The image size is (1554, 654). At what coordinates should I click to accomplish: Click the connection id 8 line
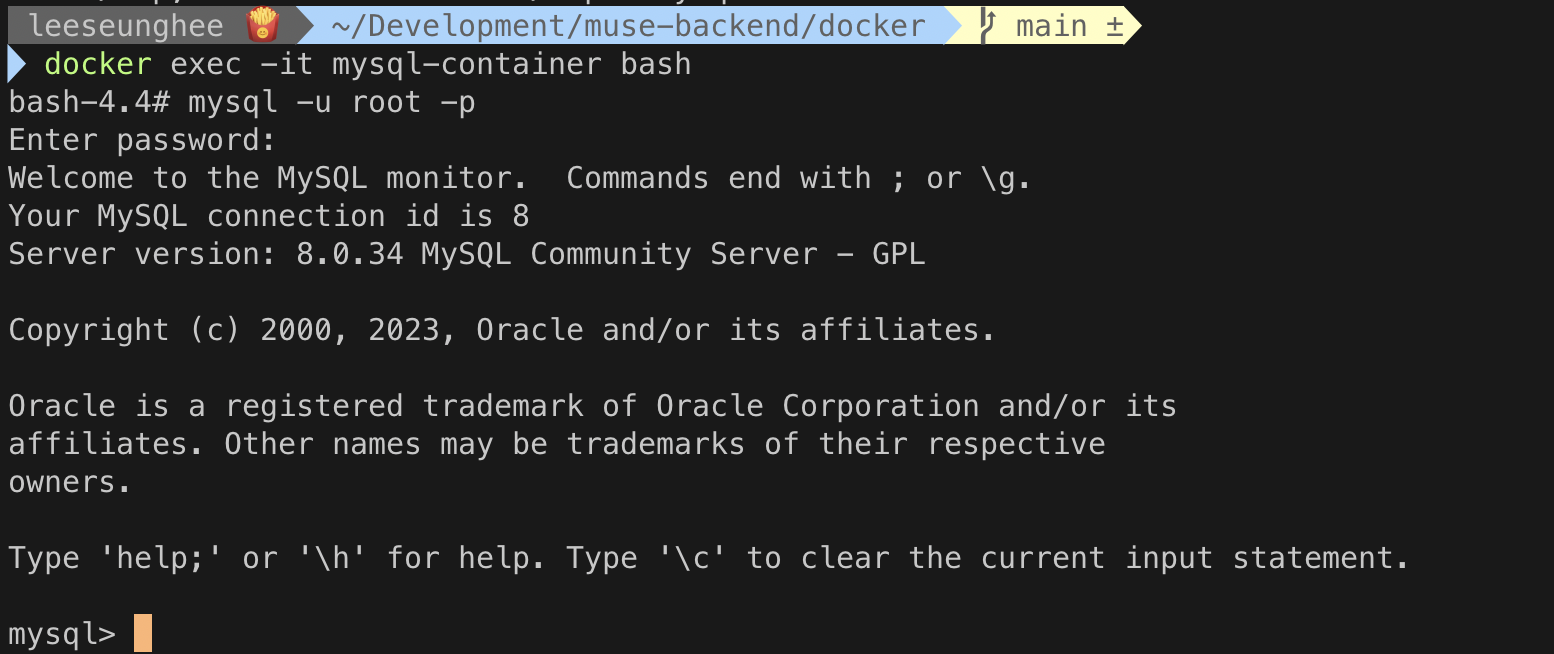pos(269,216)
